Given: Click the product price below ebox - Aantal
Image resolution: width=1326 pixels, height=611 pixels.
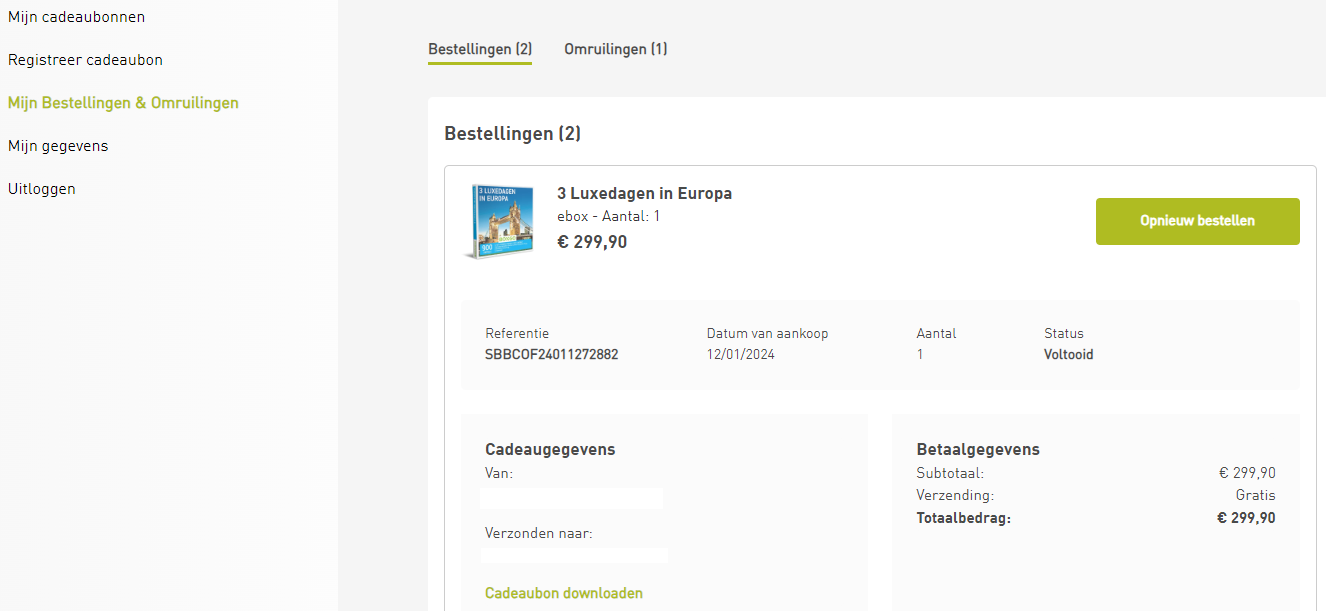Looking at the screenshot, I should tap(592, 241).
